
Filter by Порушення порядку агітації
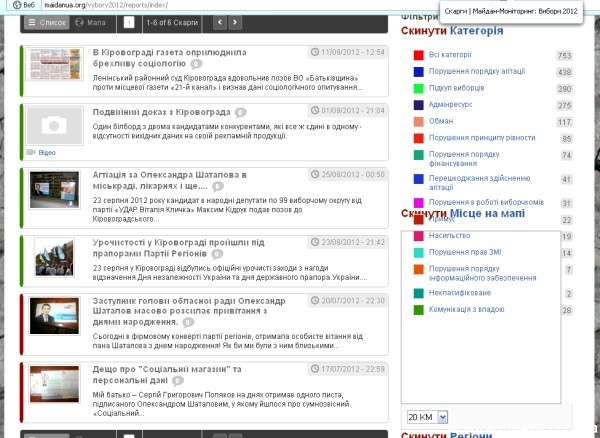[477, 71]
